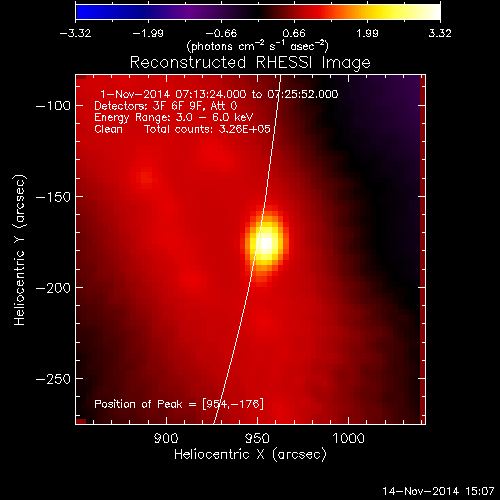Click the -200 tick label on Y axis
The width and height of the screenshot is (500, 500).
[x=53, y=288]
